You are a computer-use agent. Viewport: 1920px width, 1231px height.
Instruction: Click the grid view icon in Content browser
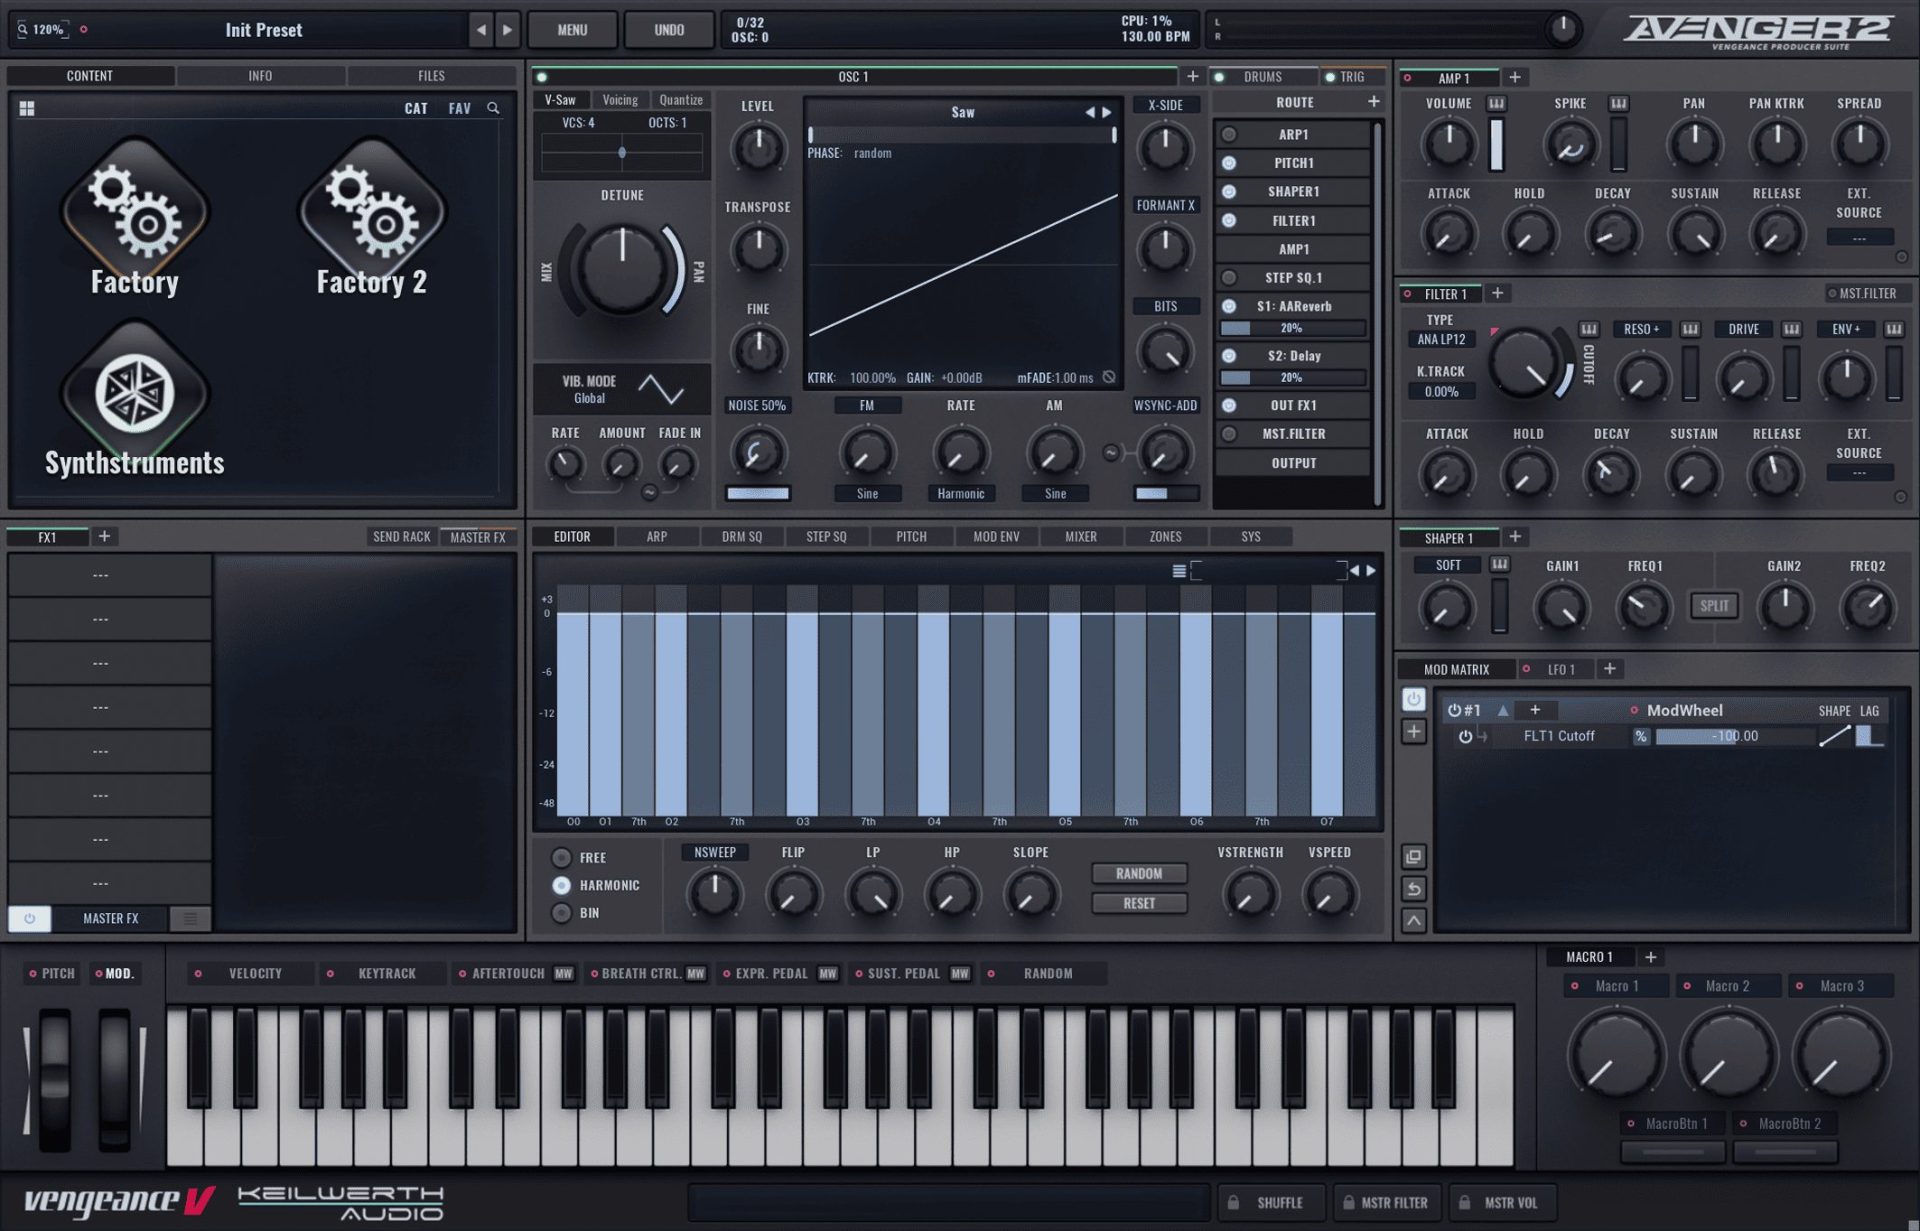click(x=27, y=108)
